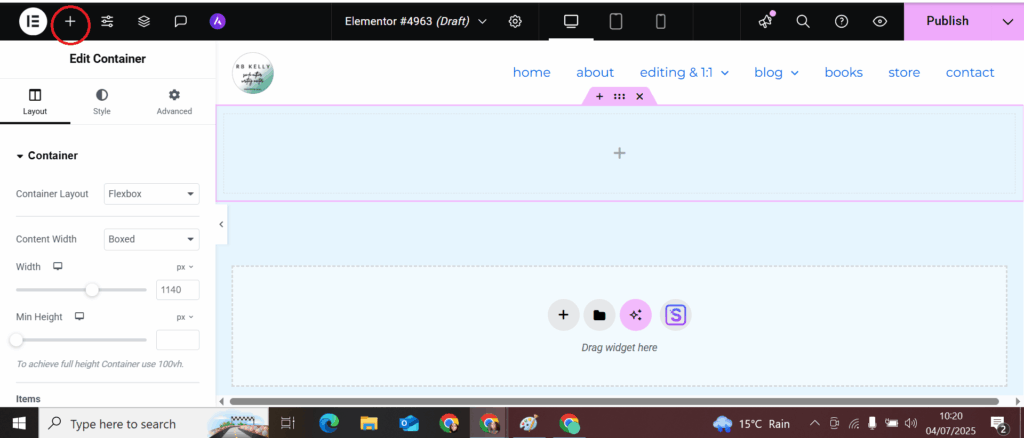Click the What's New megaphone icon
The width and height of the screenshot is (1024, 438).
point(765,22)
